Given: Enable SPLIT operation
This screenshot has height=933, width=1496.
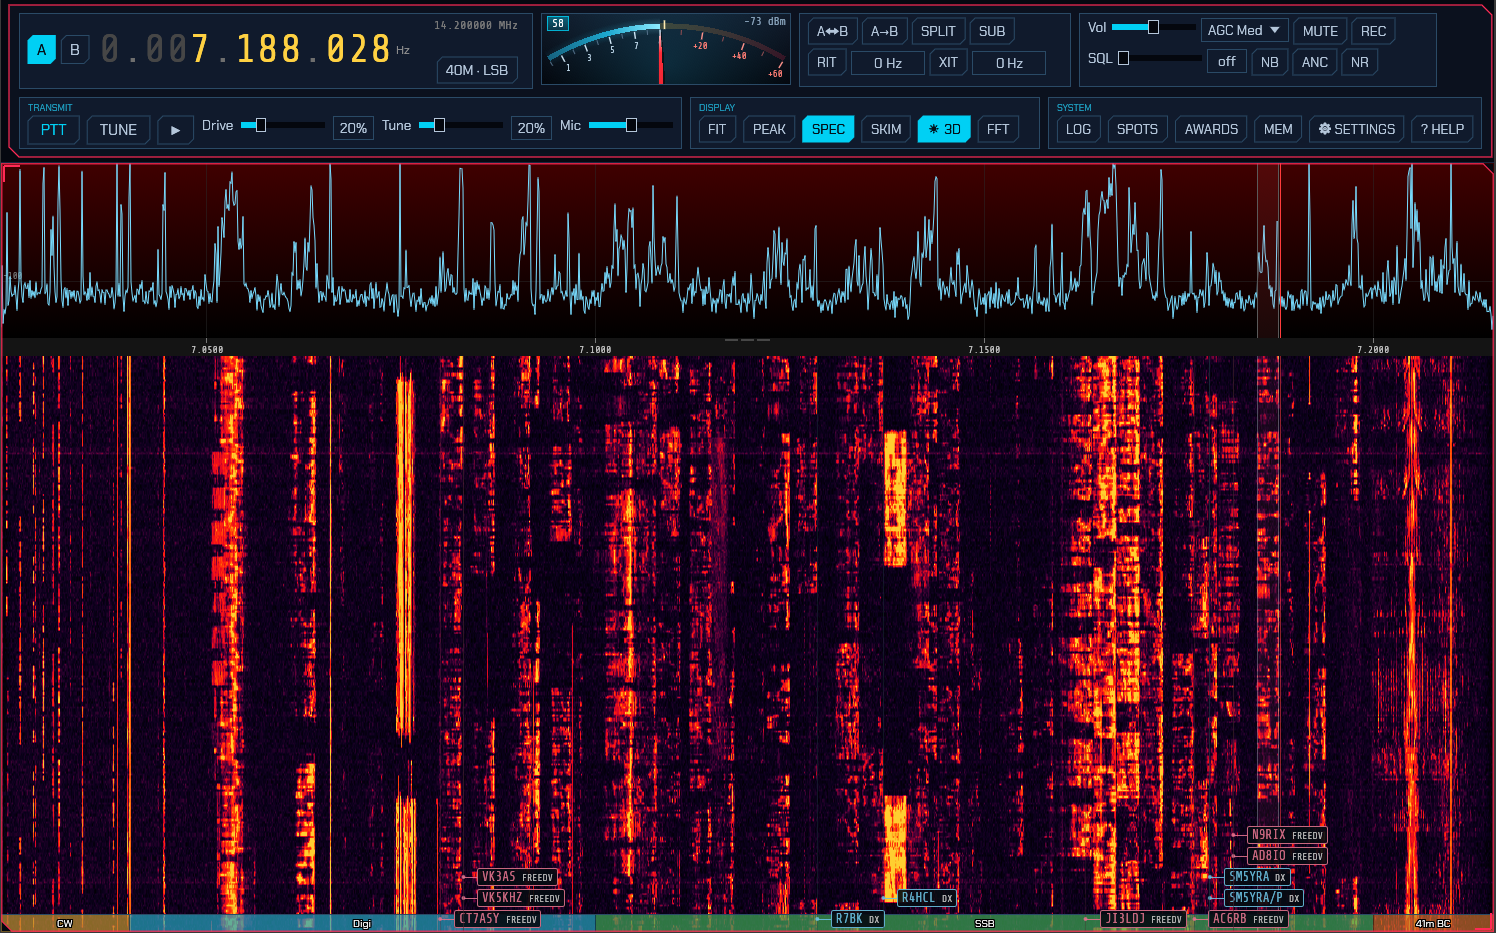Looking at the screenshot, I should (938, 31).
